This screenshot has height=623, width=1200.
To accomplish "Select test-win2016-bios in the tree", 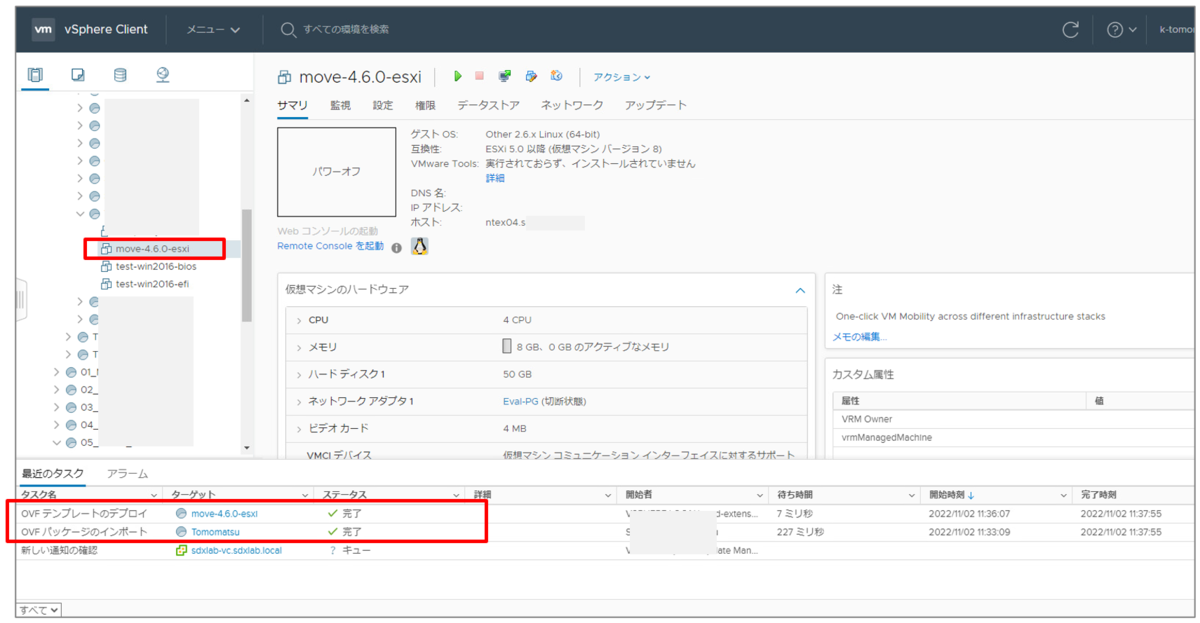I will click(156, 266).
